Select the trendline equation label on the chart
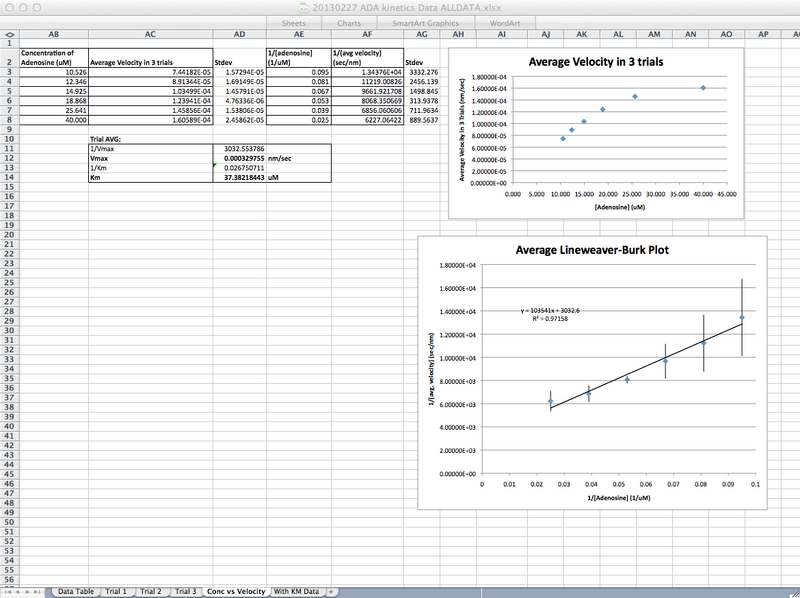The image size is (800, 598). click(549, 313)
